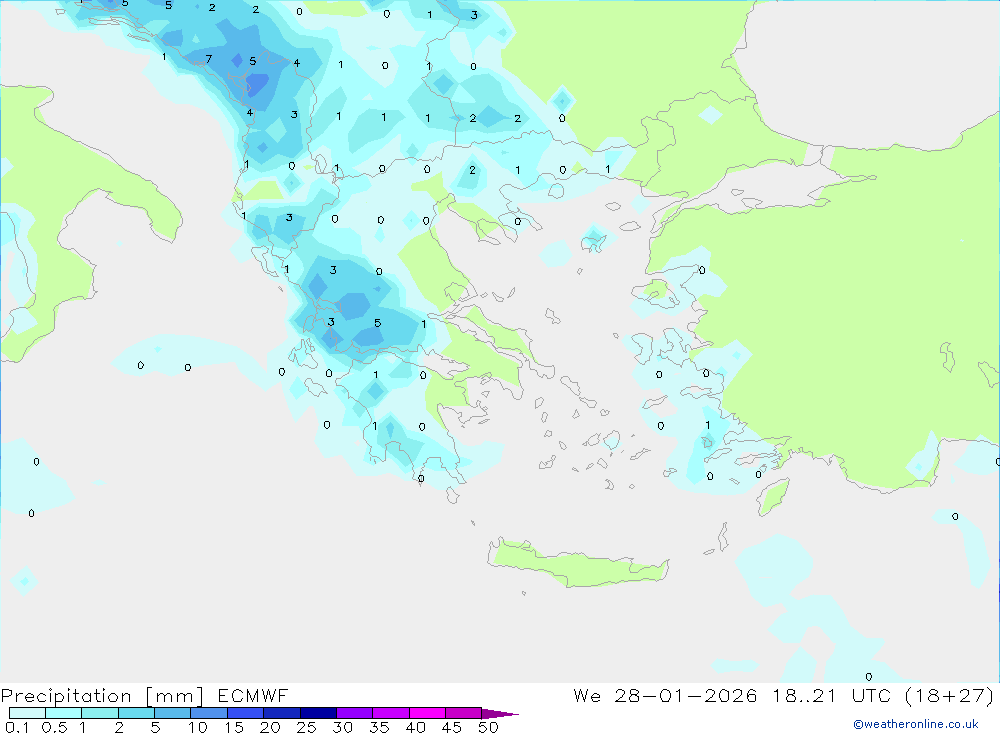Viewport: 1000px width, 733px height.
Task: Click the legend label "25"
Action: click(307, 727)
